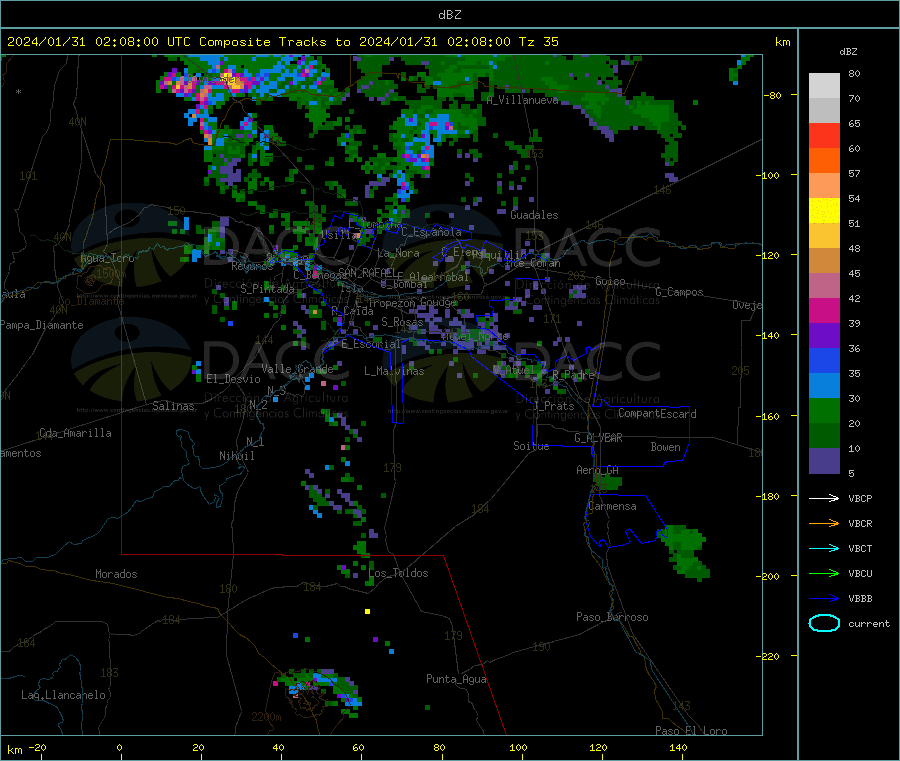
Task: Click the La_Nora location label
Action: click(x=398, y=253)
